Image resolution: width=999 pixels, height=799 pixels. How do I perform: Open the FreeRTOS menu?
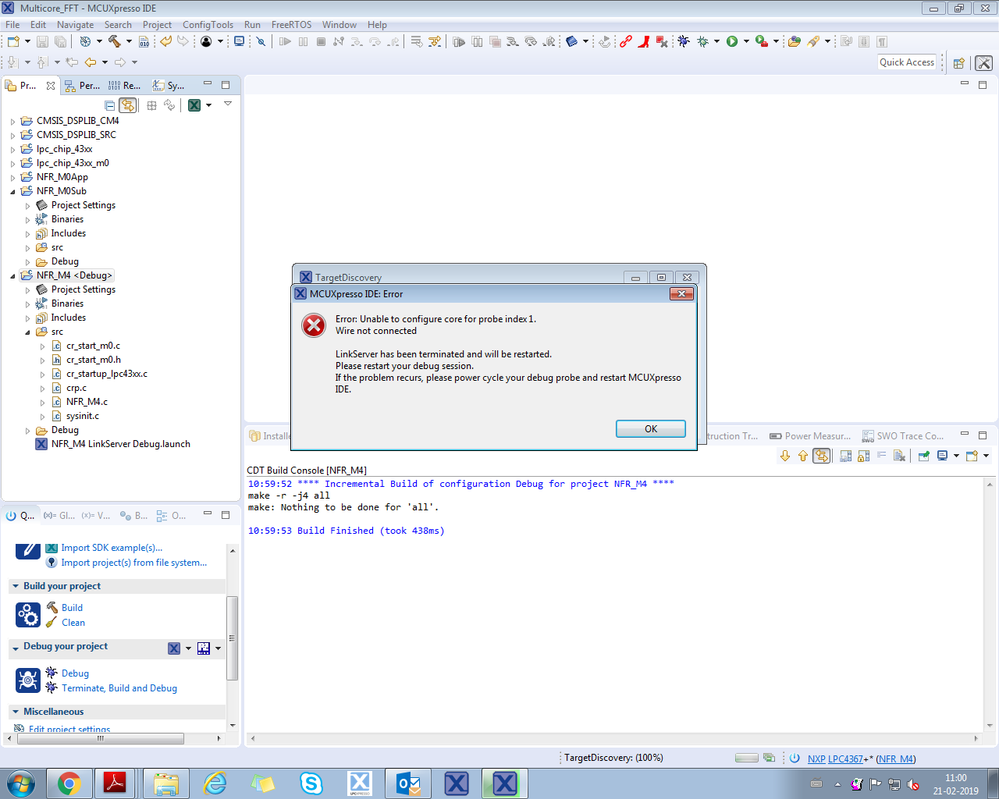click(x=291, y=25)
